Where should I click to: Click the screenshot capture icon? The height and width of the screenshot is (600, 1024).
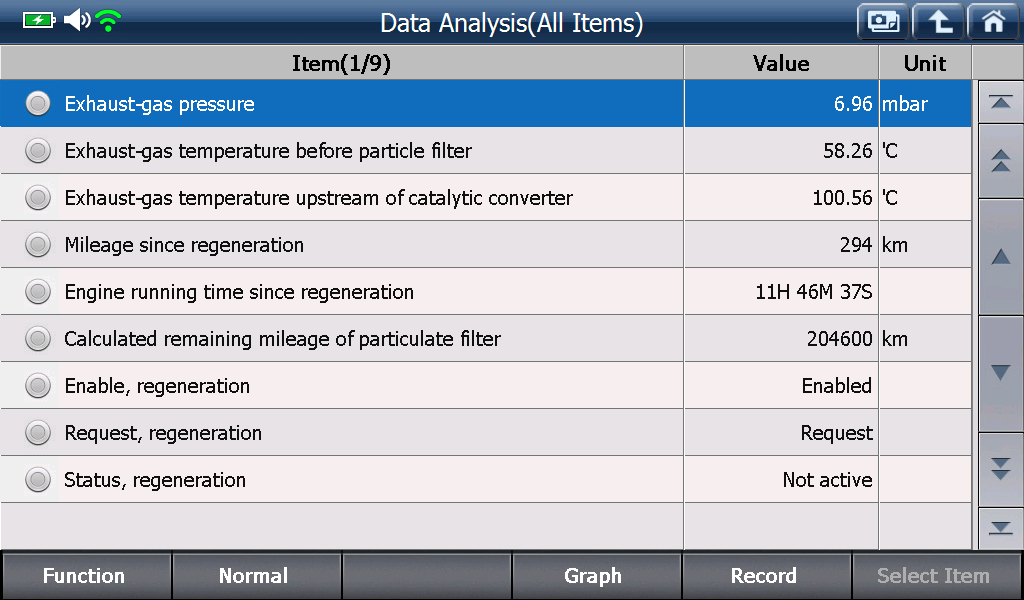[883, 22]
